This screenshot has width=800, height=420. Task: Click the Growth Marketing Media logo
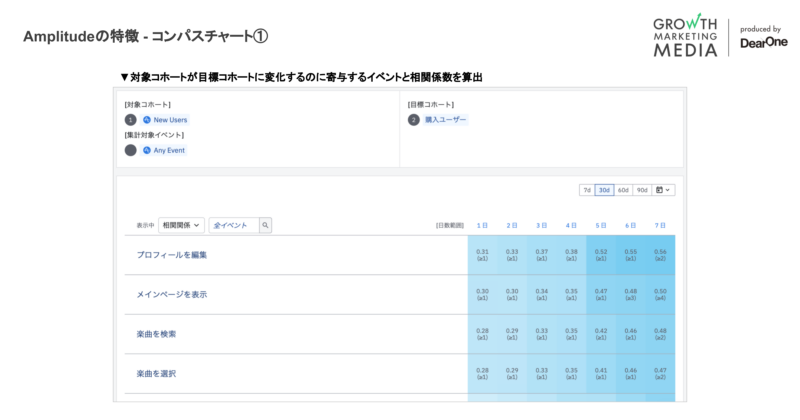pyautogui.click(x=685, y=35)
